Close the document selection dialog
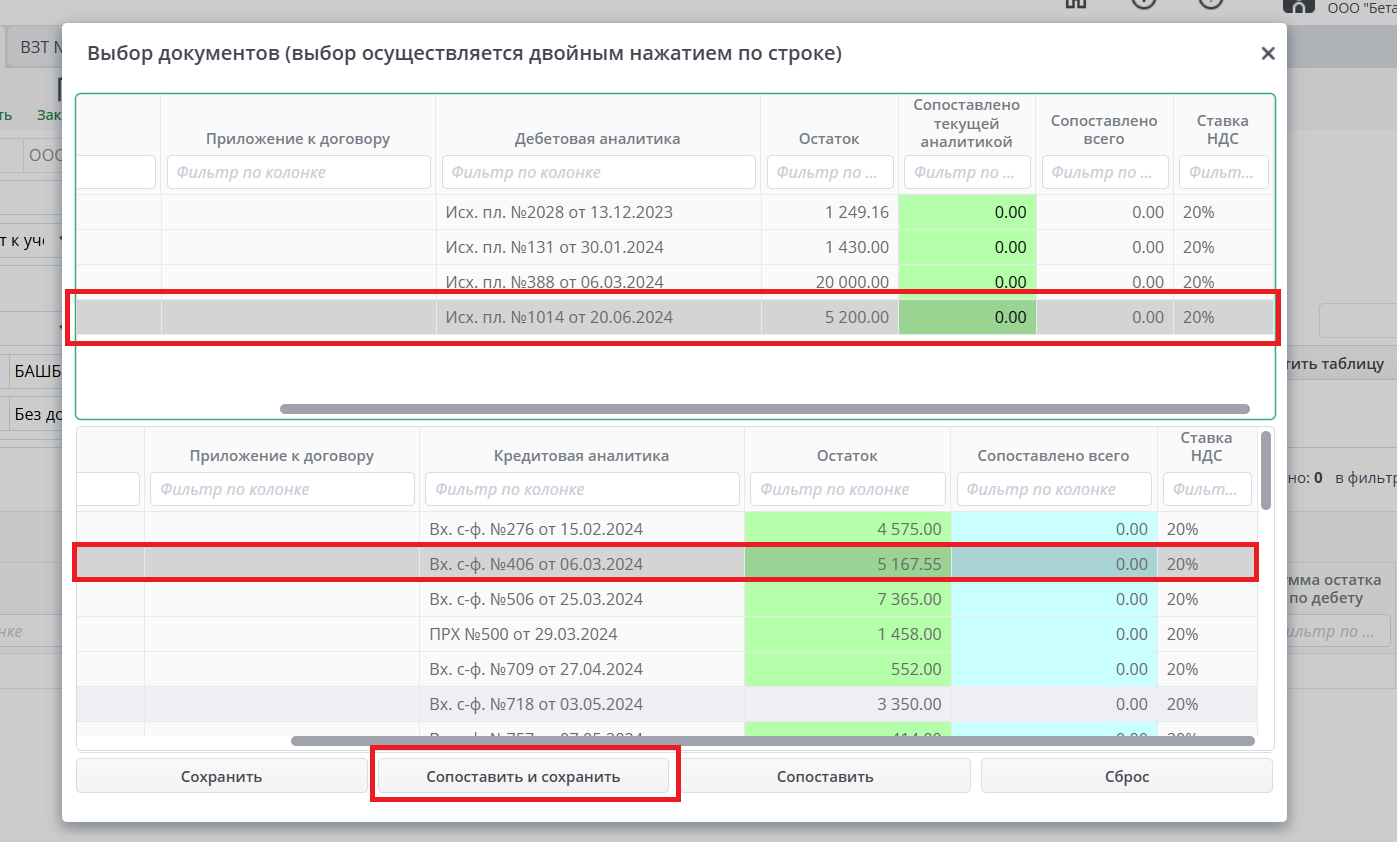Viewport: 1397px width, 842px height. pos(1267,54)
